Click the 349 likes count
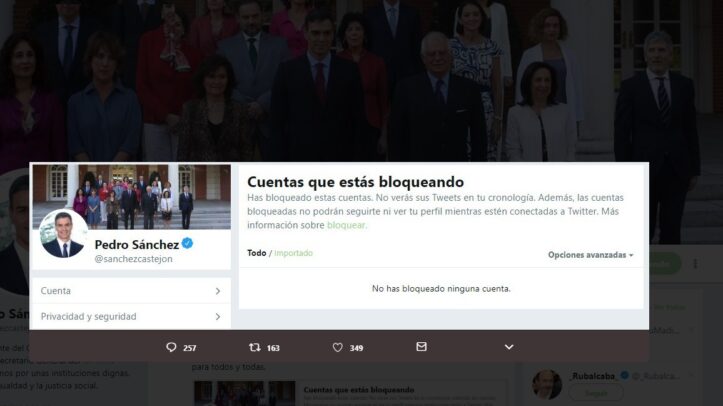The image size is (723, 406). point(356,348)
